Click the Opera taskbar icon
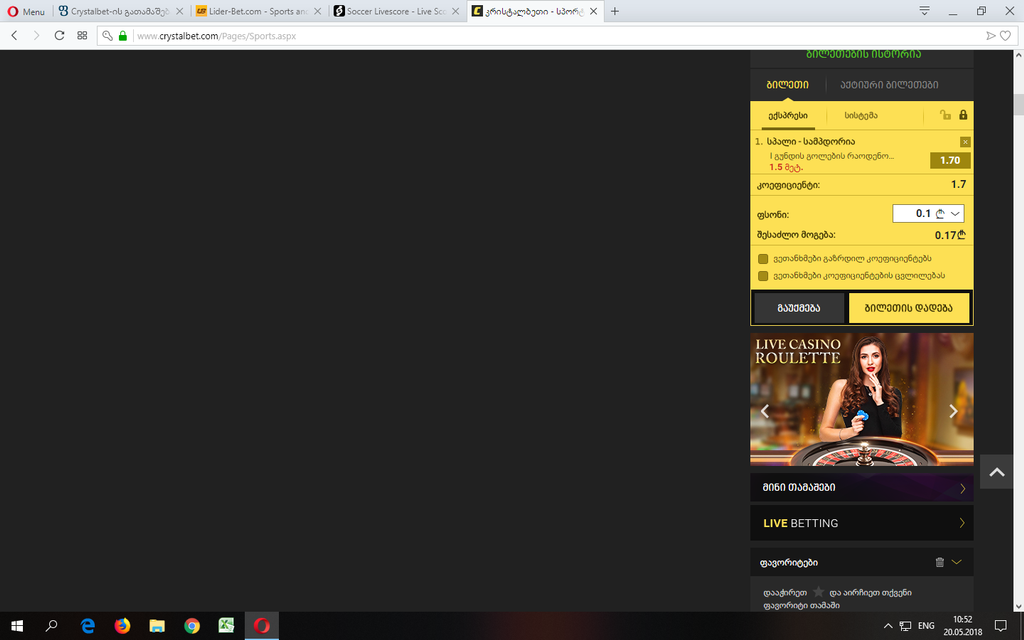 tap(262, 626)
